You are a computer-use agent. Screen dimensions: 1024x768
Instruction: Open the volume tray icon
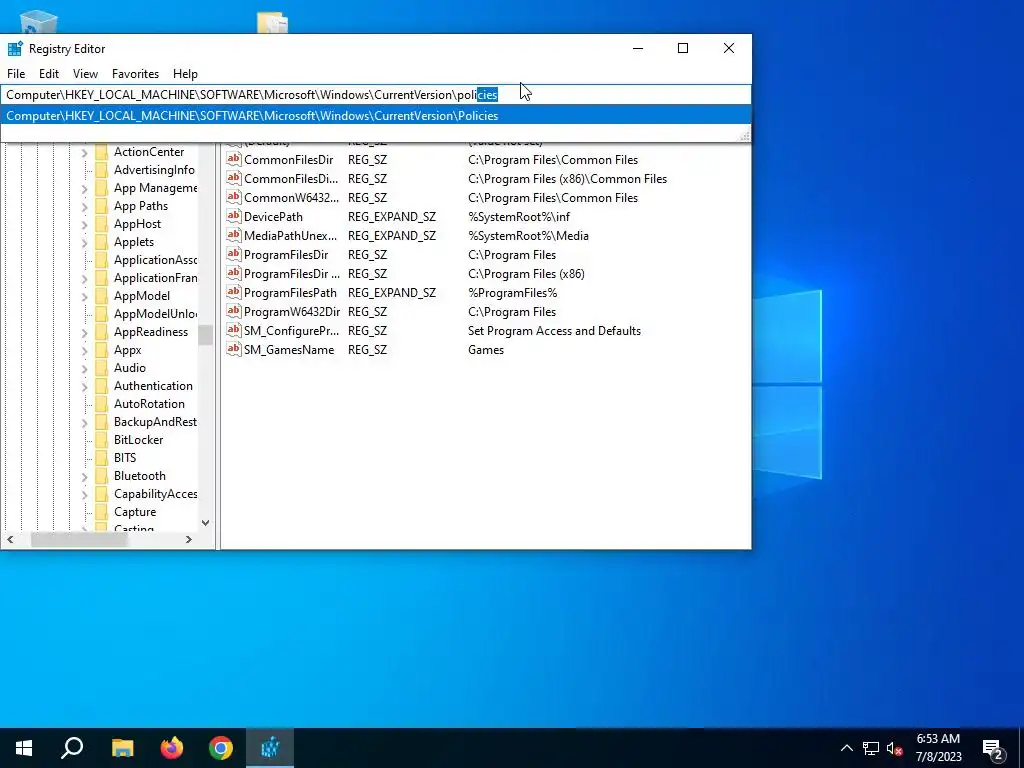click(894, 748)
